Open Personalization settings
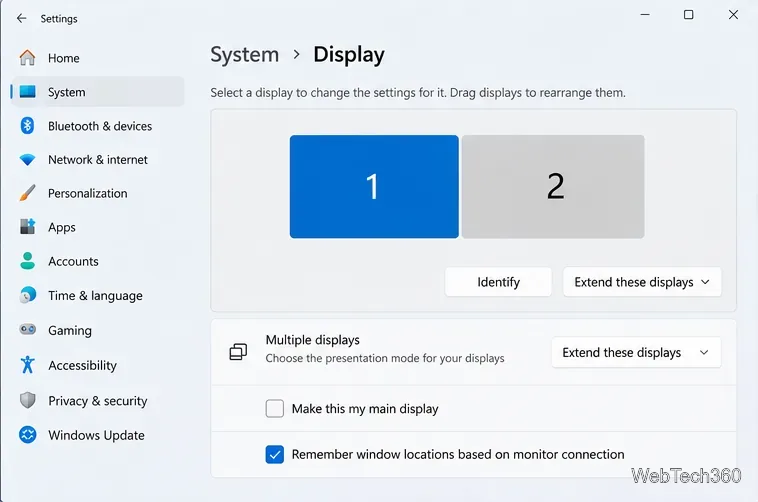 point(87,193)
